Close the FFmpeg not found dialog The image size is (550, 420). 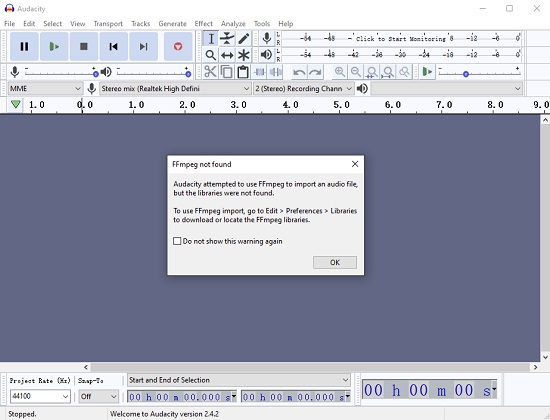(355, 164)
